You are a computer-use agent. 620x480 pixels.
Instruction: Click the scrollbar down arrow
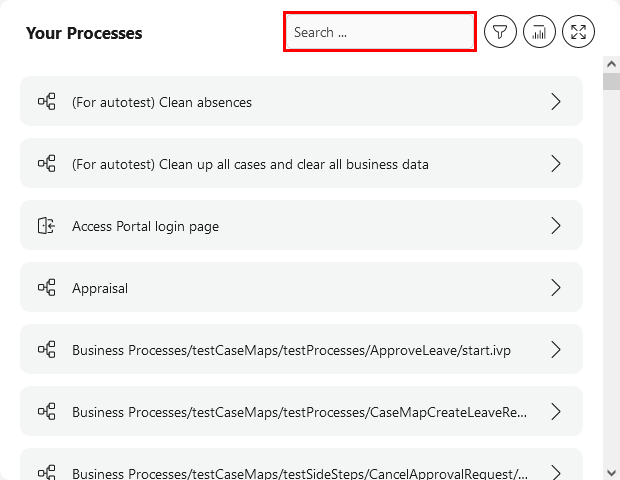click(x=611, y=471)
